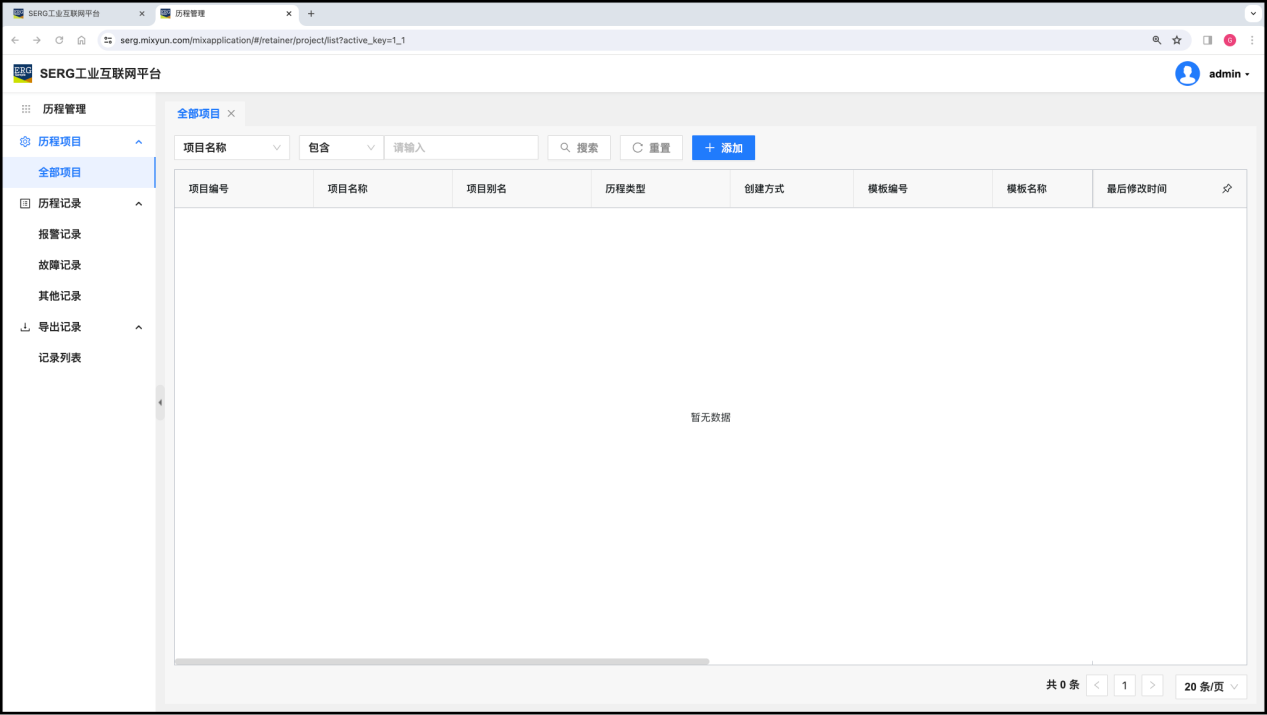Click the grid icon beside 历程管理
Screen dimensions: 1267x715
[x=26, y=109]
